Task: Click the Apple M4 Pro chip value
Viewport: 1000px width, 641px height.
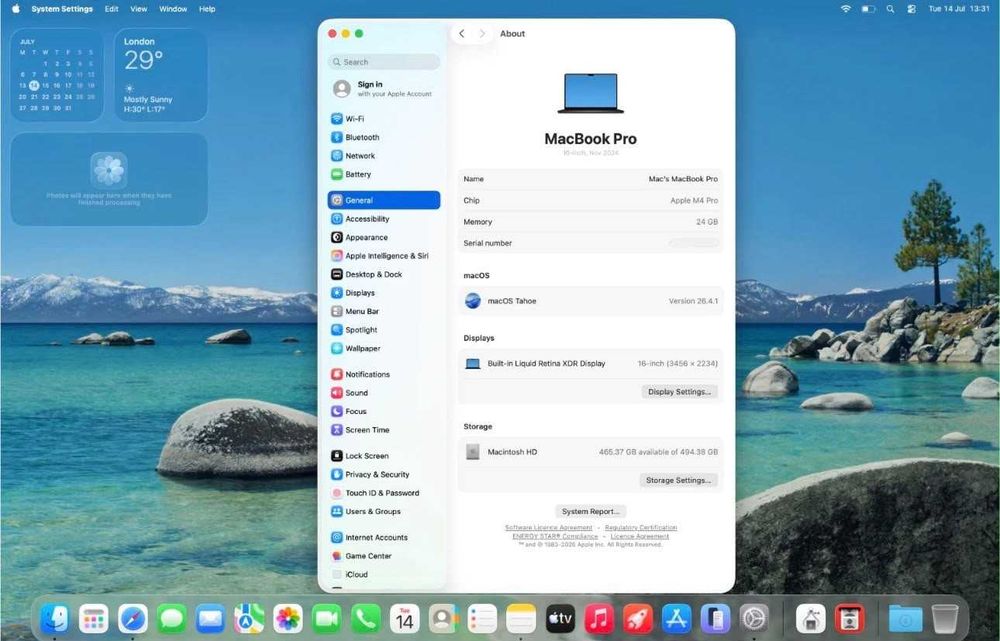Action: (x=694, y=200)
